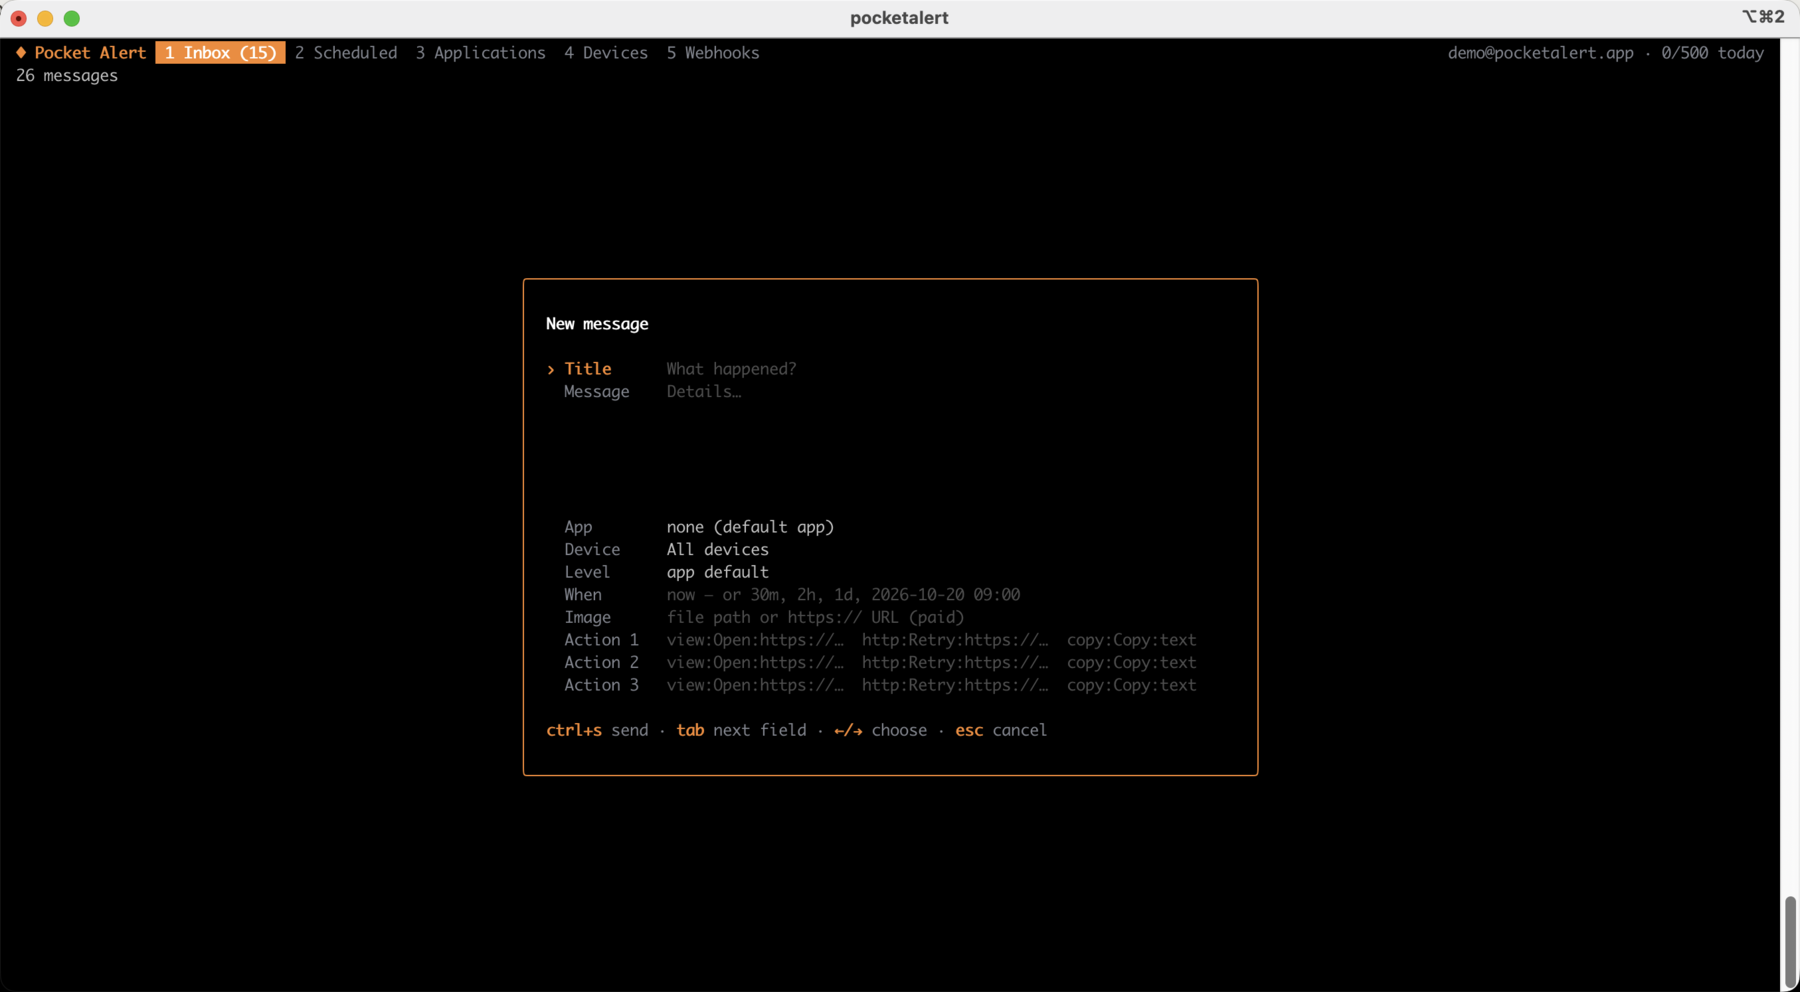Image resolution: width=1800 pixels, height=992 pixels.
Task: Switch to the Scheduled tab
Action: (346, 52)
